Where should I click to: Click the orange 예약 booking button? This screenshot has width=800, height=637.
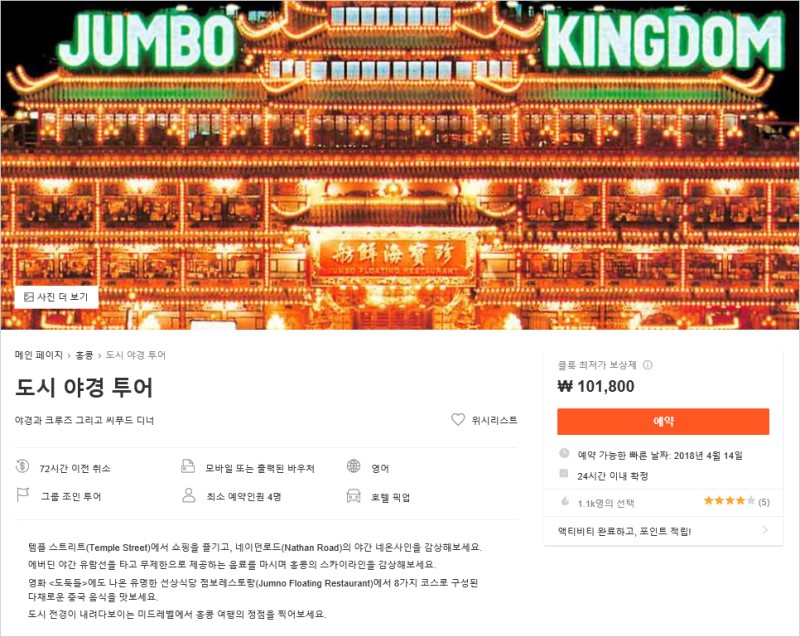663,421
